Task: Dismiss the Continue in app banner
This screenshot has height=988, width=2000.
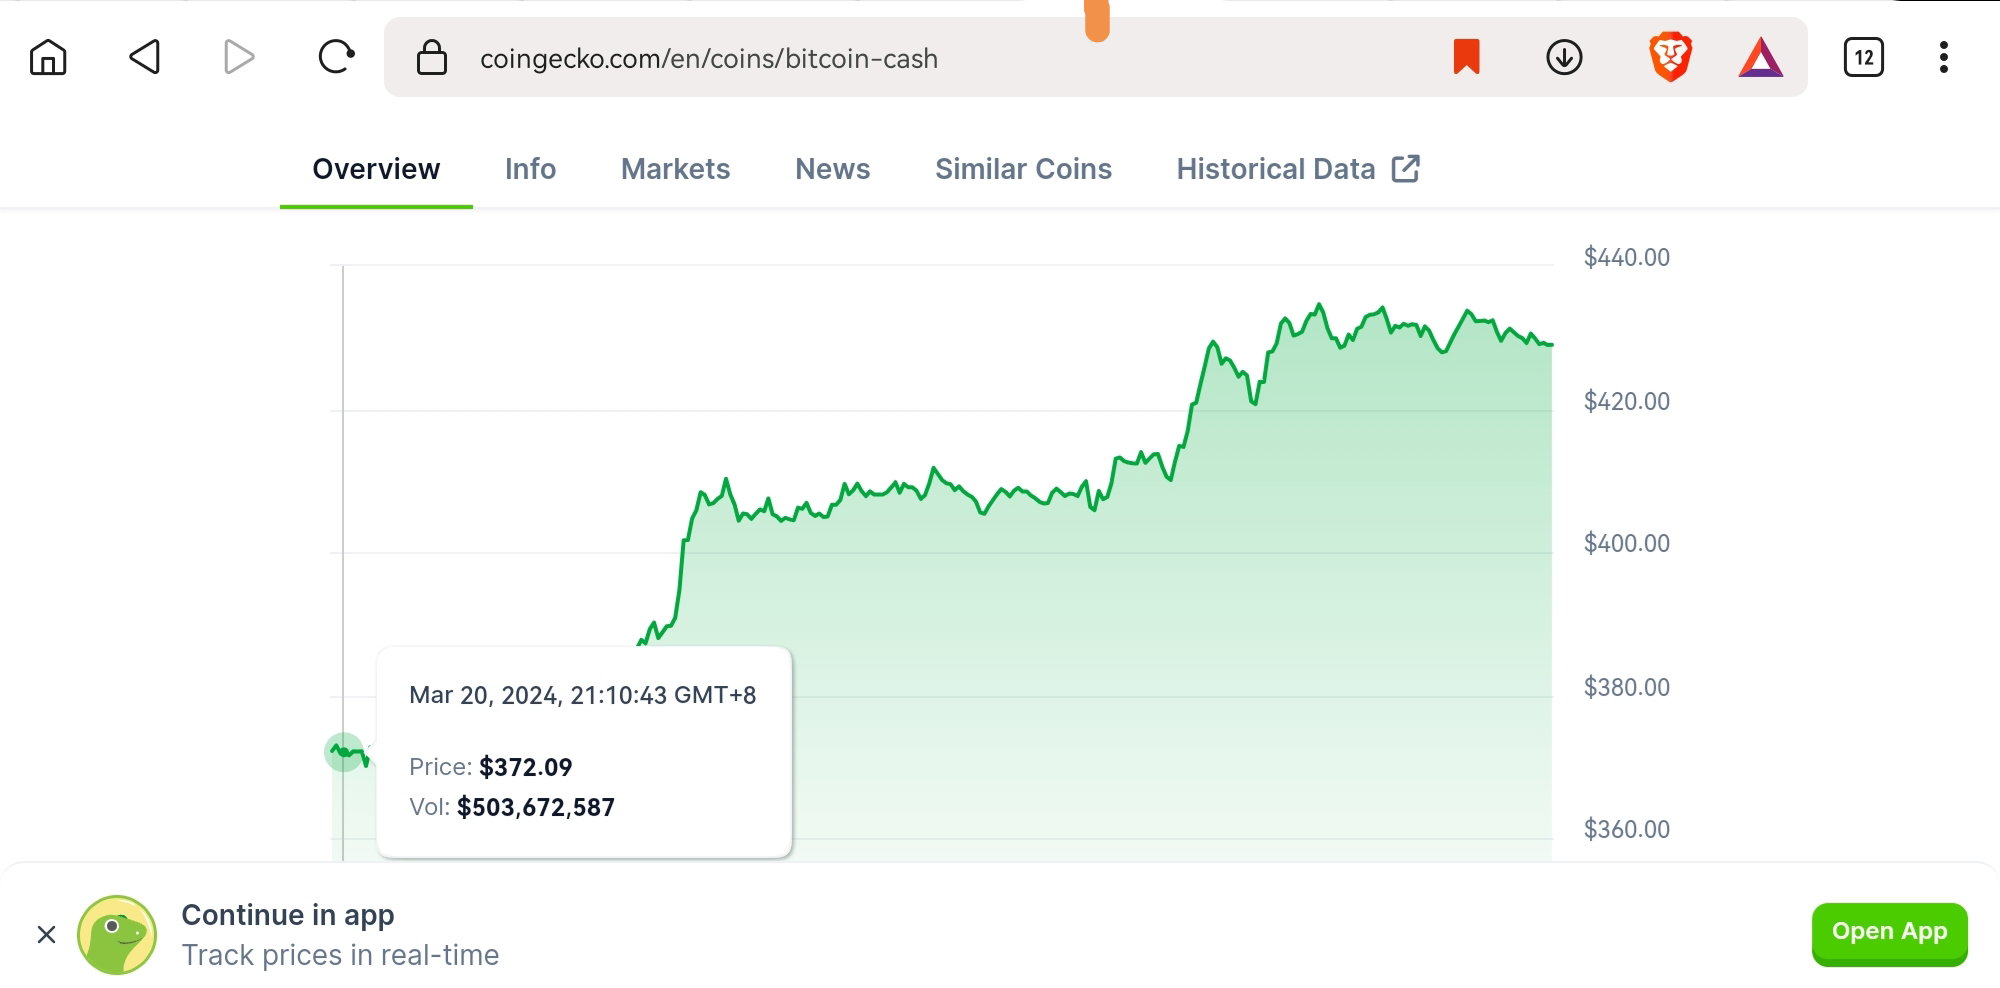Action: (x=46, y=934)
